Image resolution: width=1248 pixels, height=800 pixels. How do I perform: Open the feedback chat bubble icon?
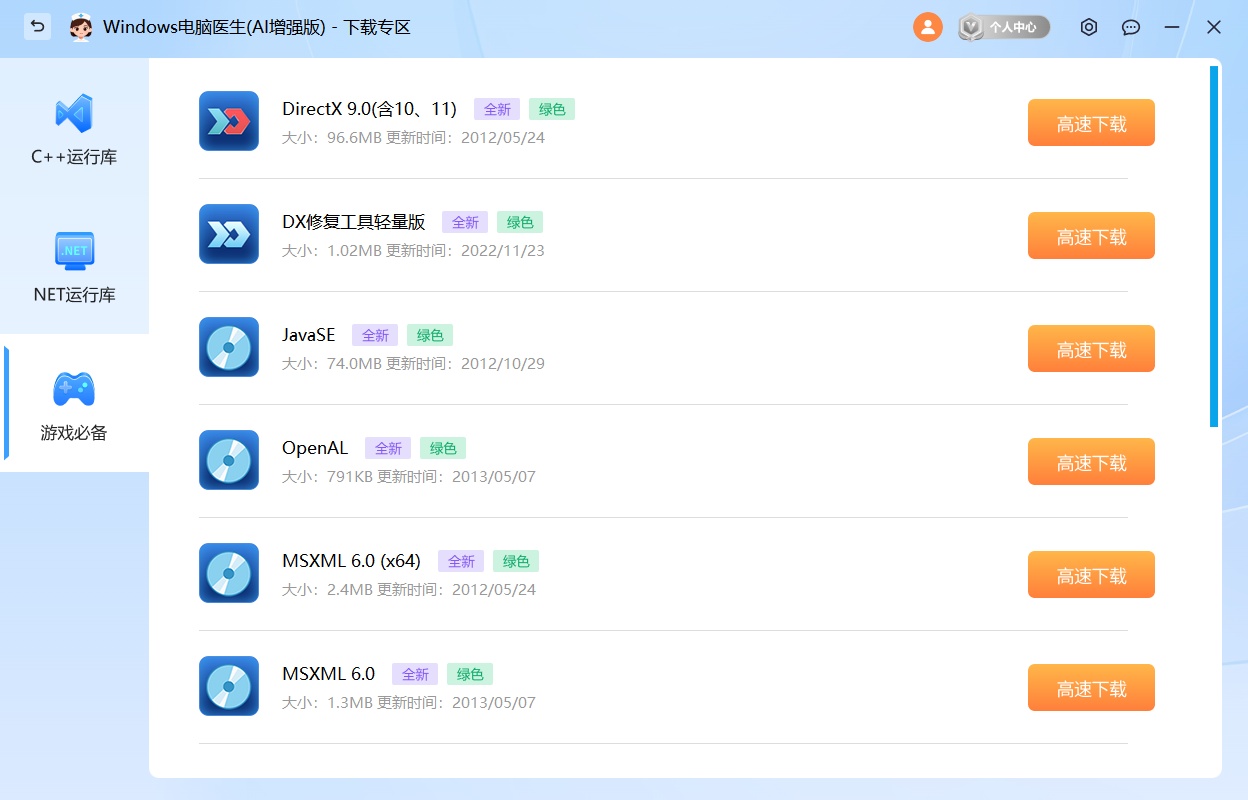pyautogui.click(x=1131, y=27)
